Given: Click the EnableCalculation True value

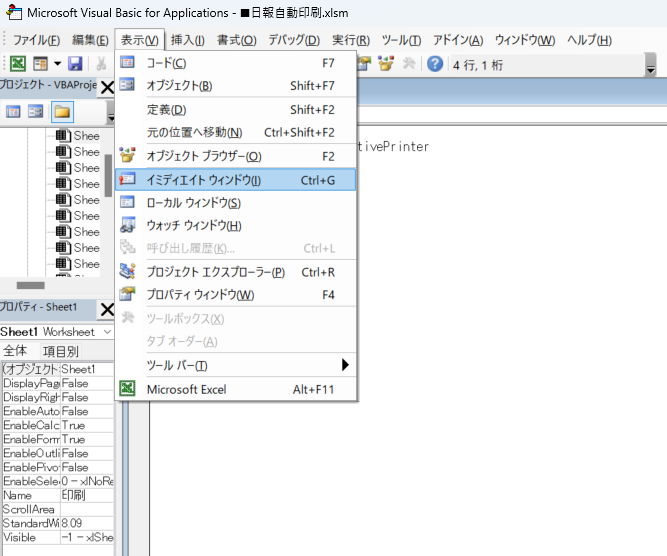Looking at the screenshot, I should (x=87, y=425).
